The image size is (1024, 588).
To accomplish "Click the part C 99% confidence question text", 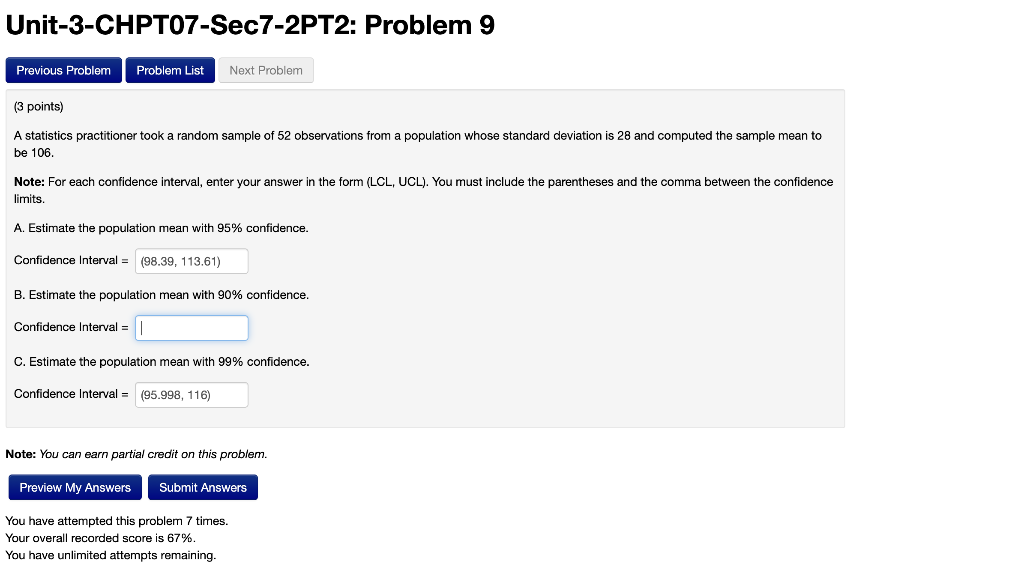I will (x=162, y=361).
